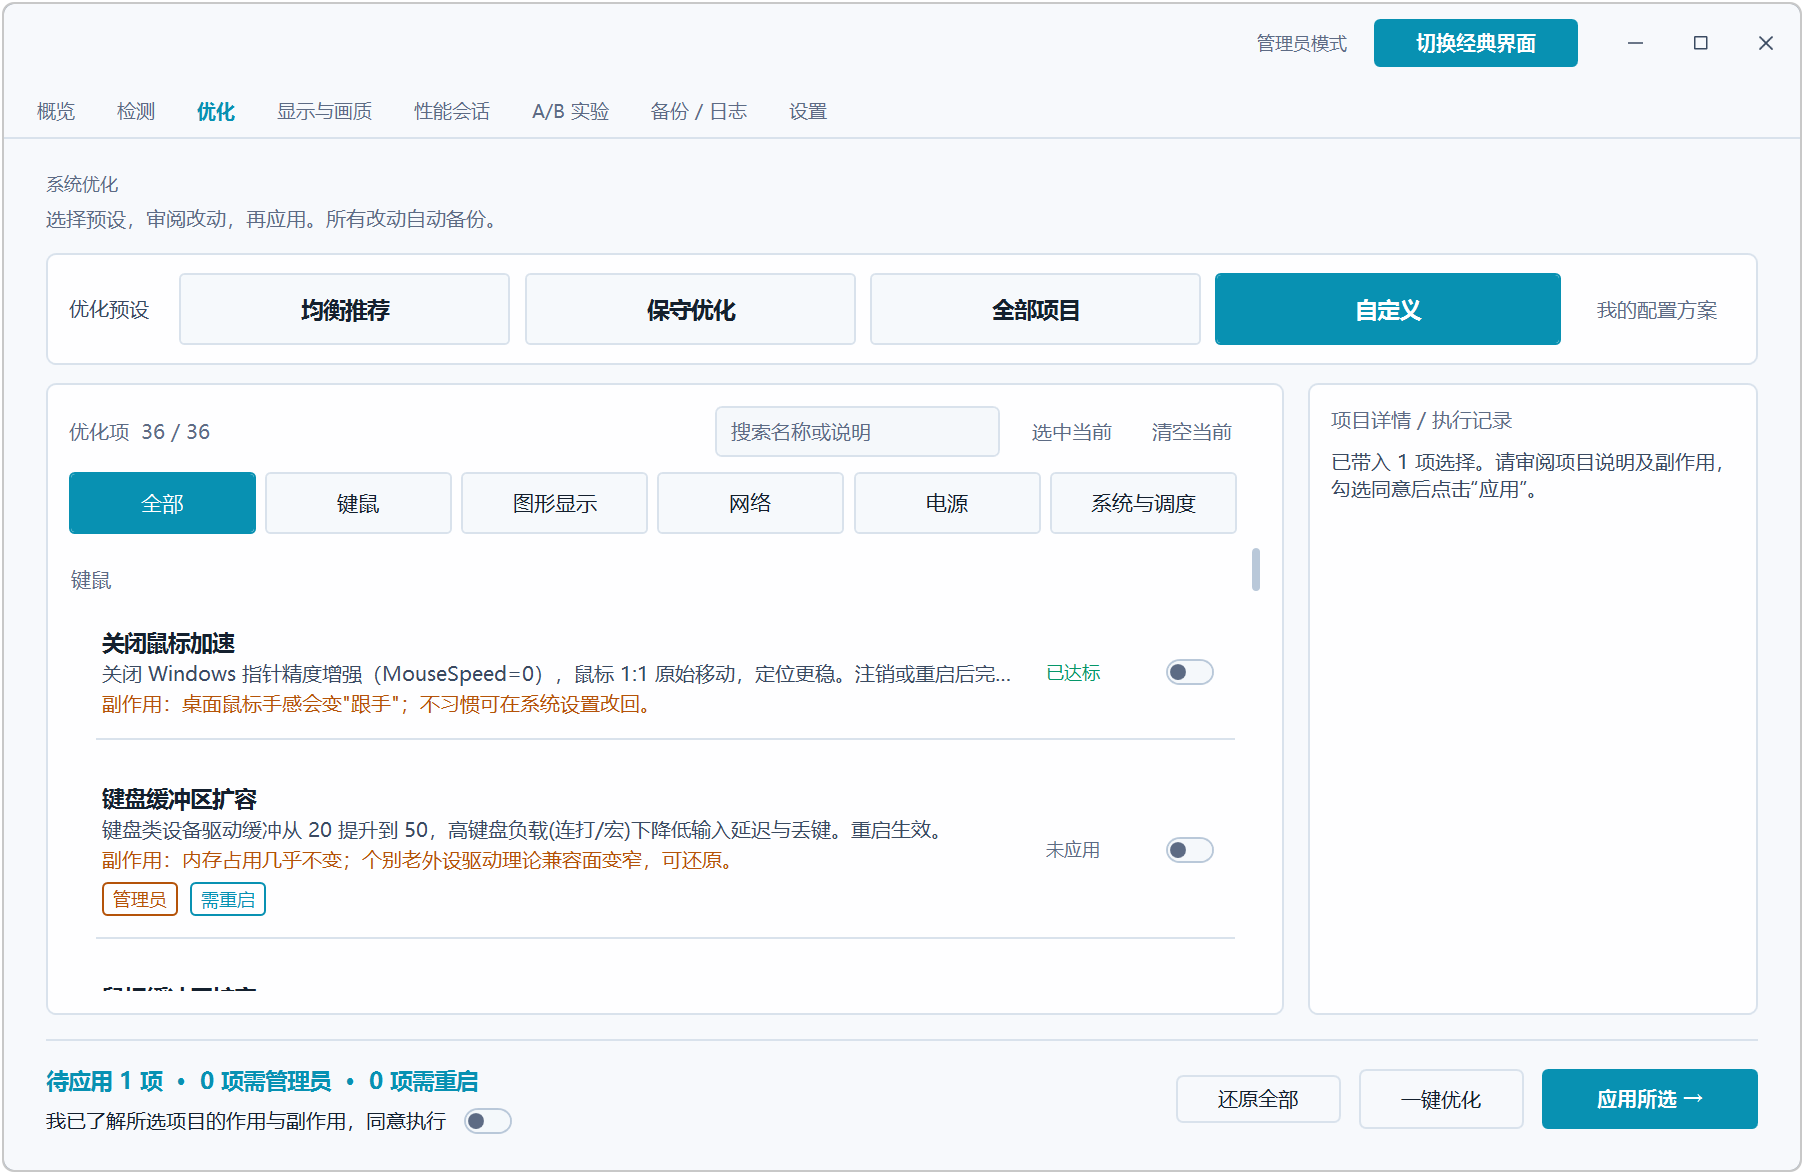
Task: Click 选中当前 link
Action: tap(1071, 432)
